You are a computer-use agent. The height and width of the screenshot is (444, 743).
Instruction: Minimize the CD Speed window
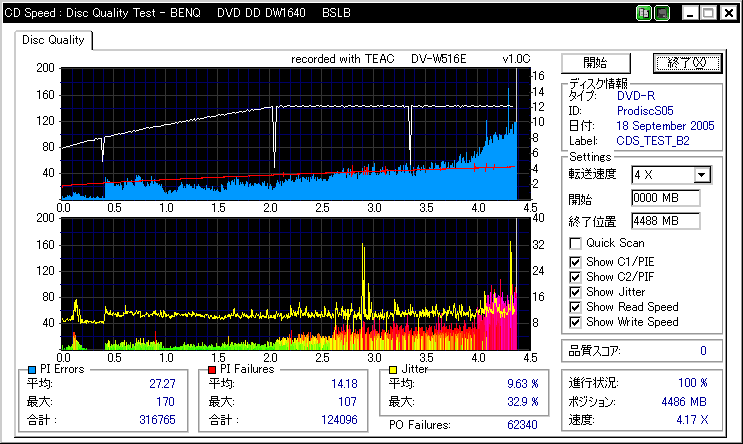(x=690, y=13)
